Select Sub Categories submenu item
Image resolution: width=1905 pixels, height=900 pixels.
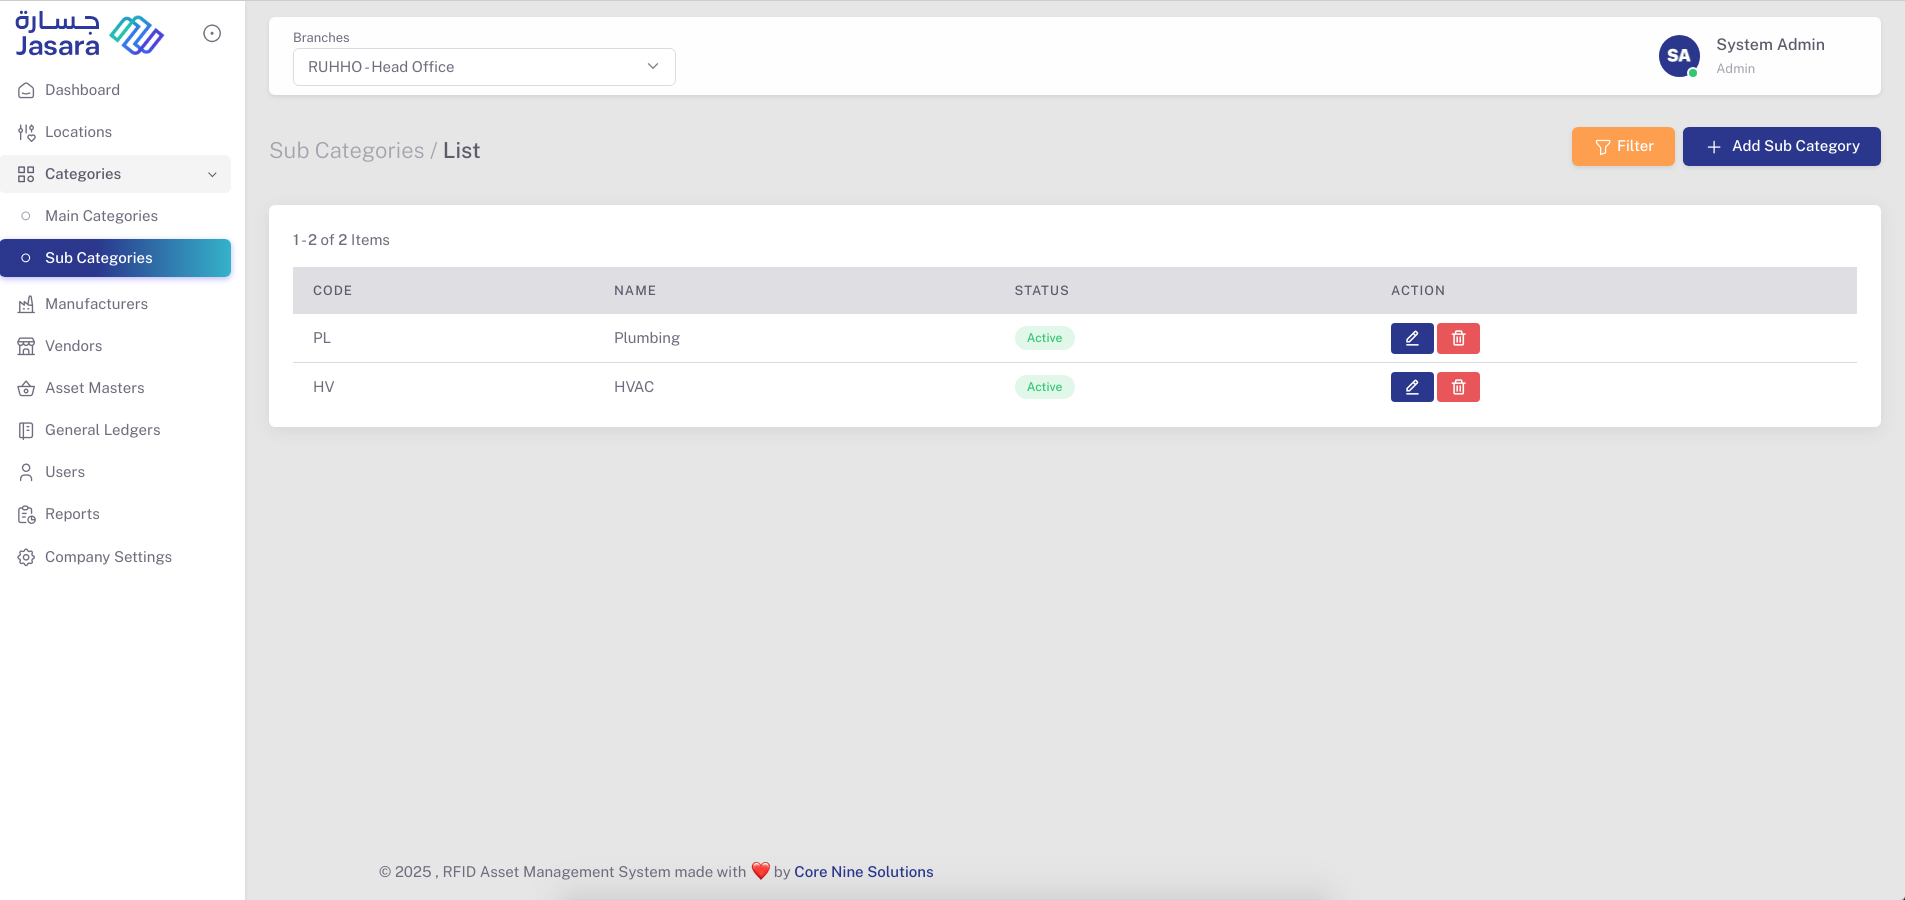point(99,258)
